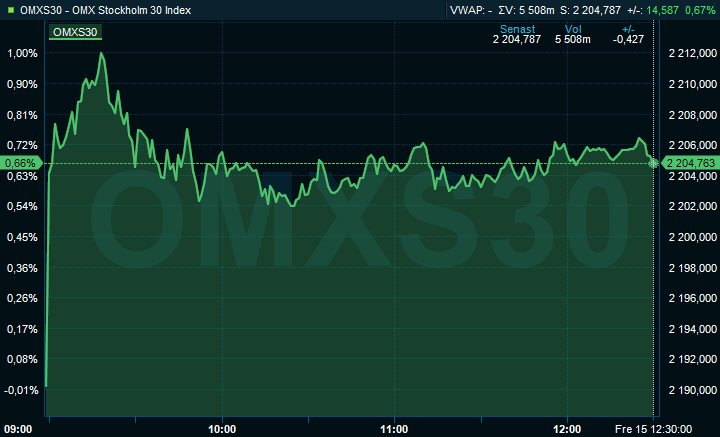The width and height of the screenshot is (720, 437).
Task: Click the green square icon before OMXS30 title
Action: click(11, 10)
